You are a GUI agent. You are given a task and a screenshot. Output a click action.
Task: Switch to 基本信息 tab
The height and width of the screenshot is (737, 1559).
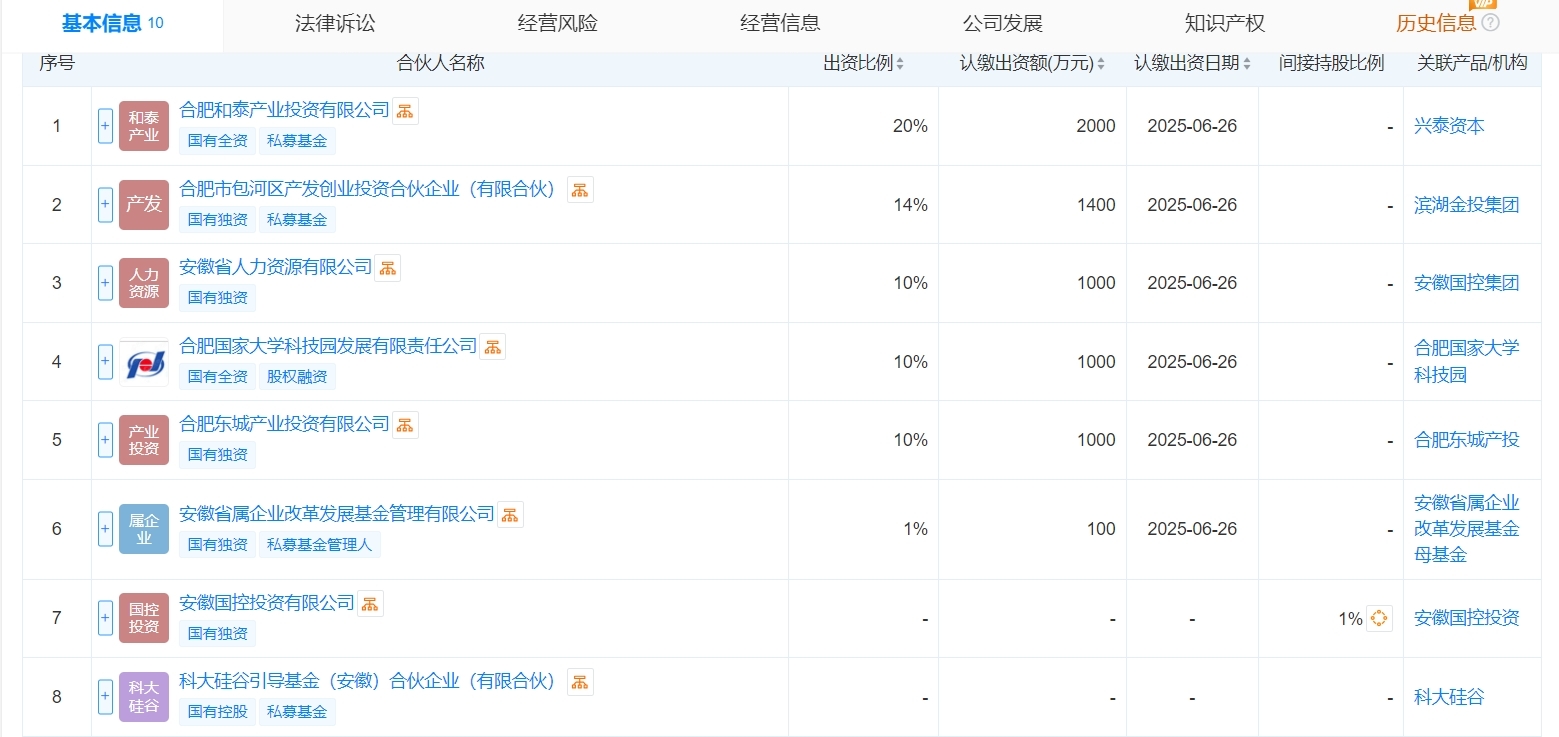112,24
